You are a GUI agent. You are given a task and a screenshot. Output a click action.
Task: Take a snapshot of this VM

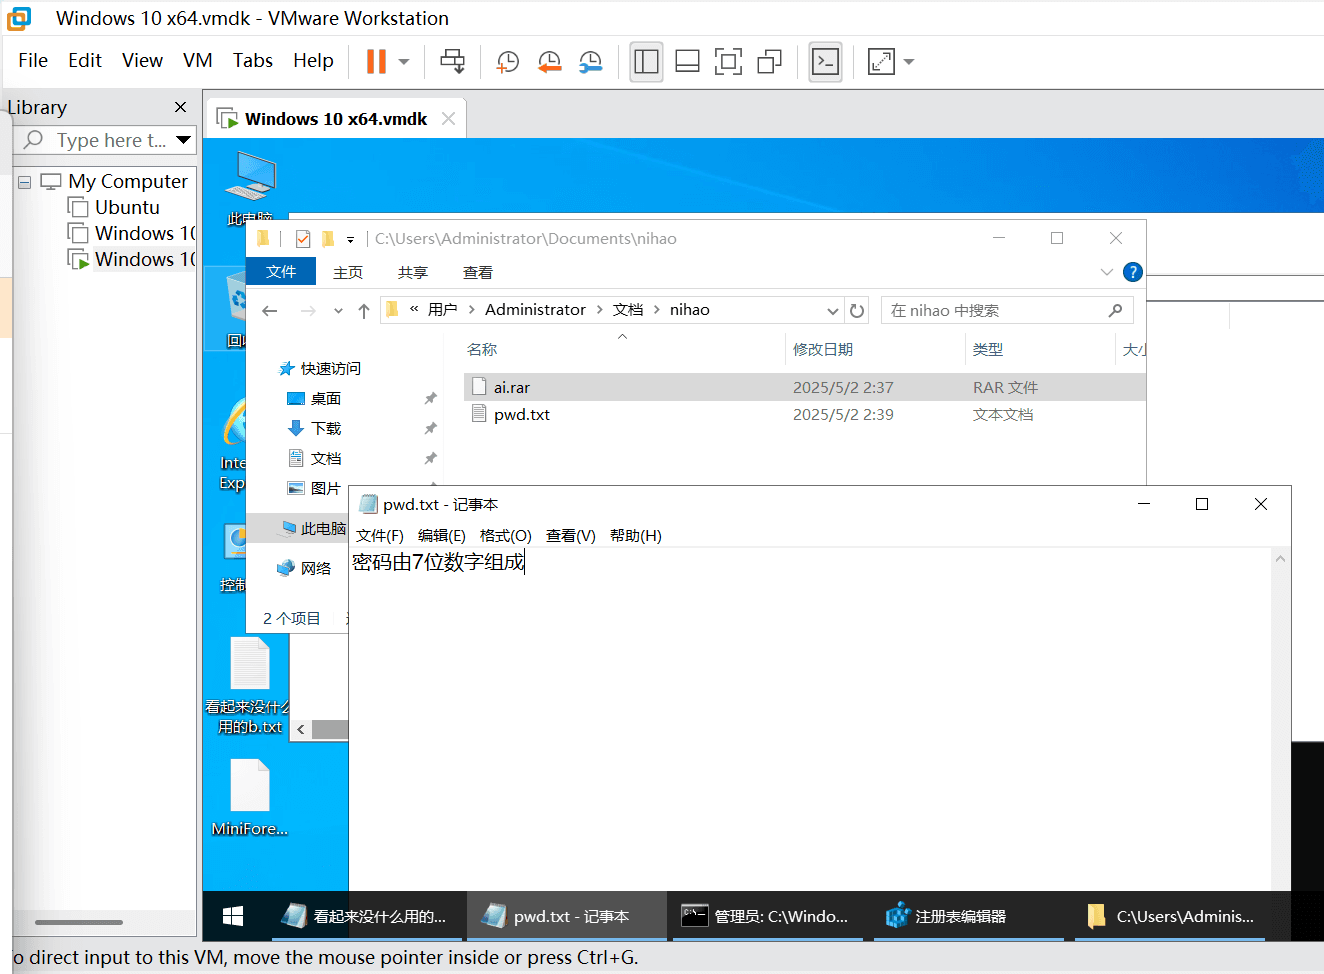tap(508, 62)
